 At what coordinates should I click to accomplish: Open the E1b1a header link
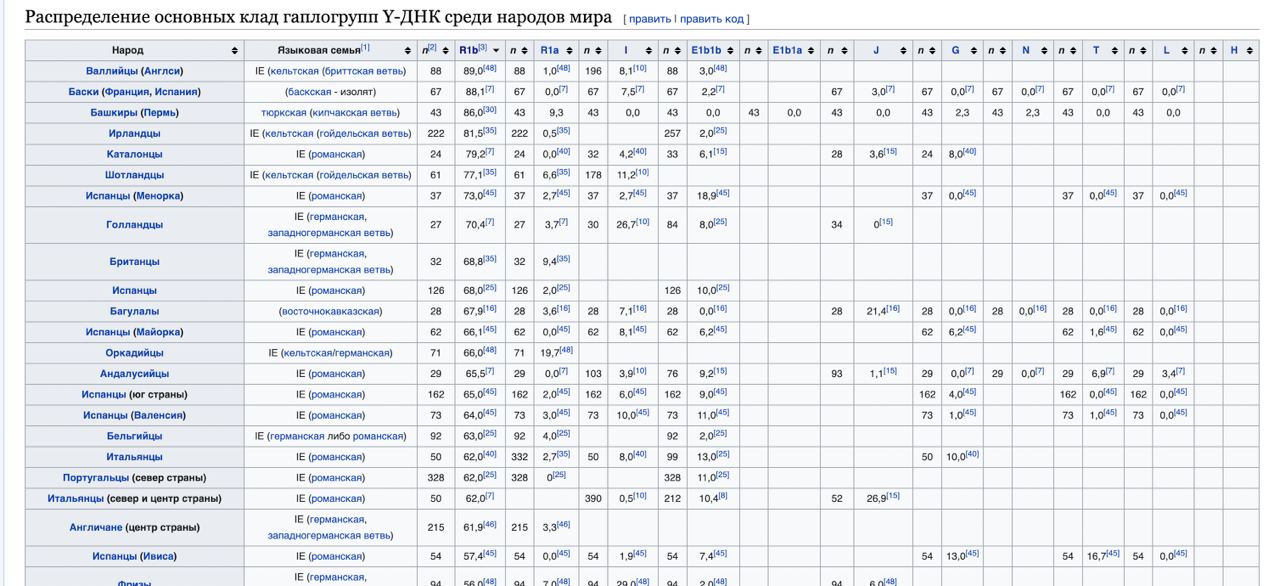click(786, 50)
